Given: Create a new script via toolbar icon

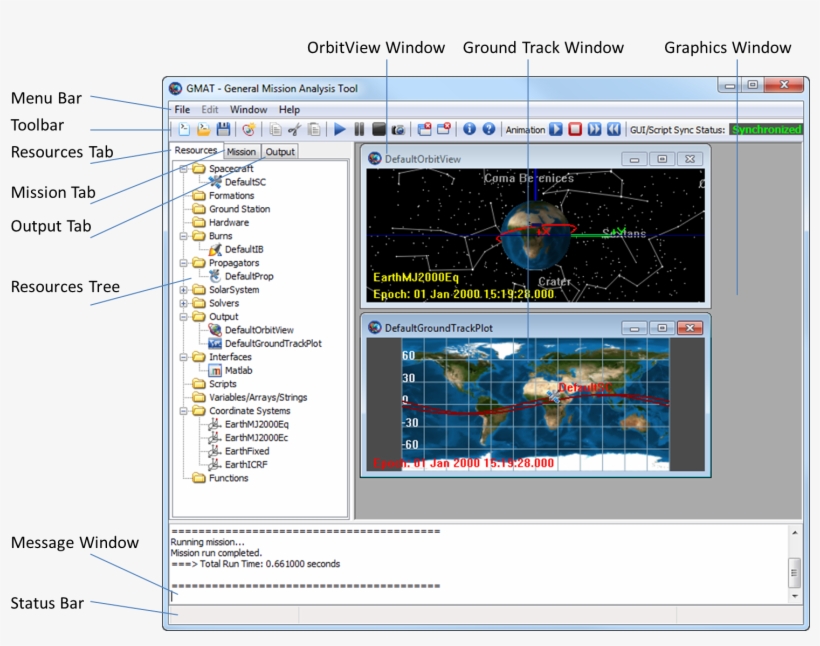Looking at the screenshot, I should point(184,129).
